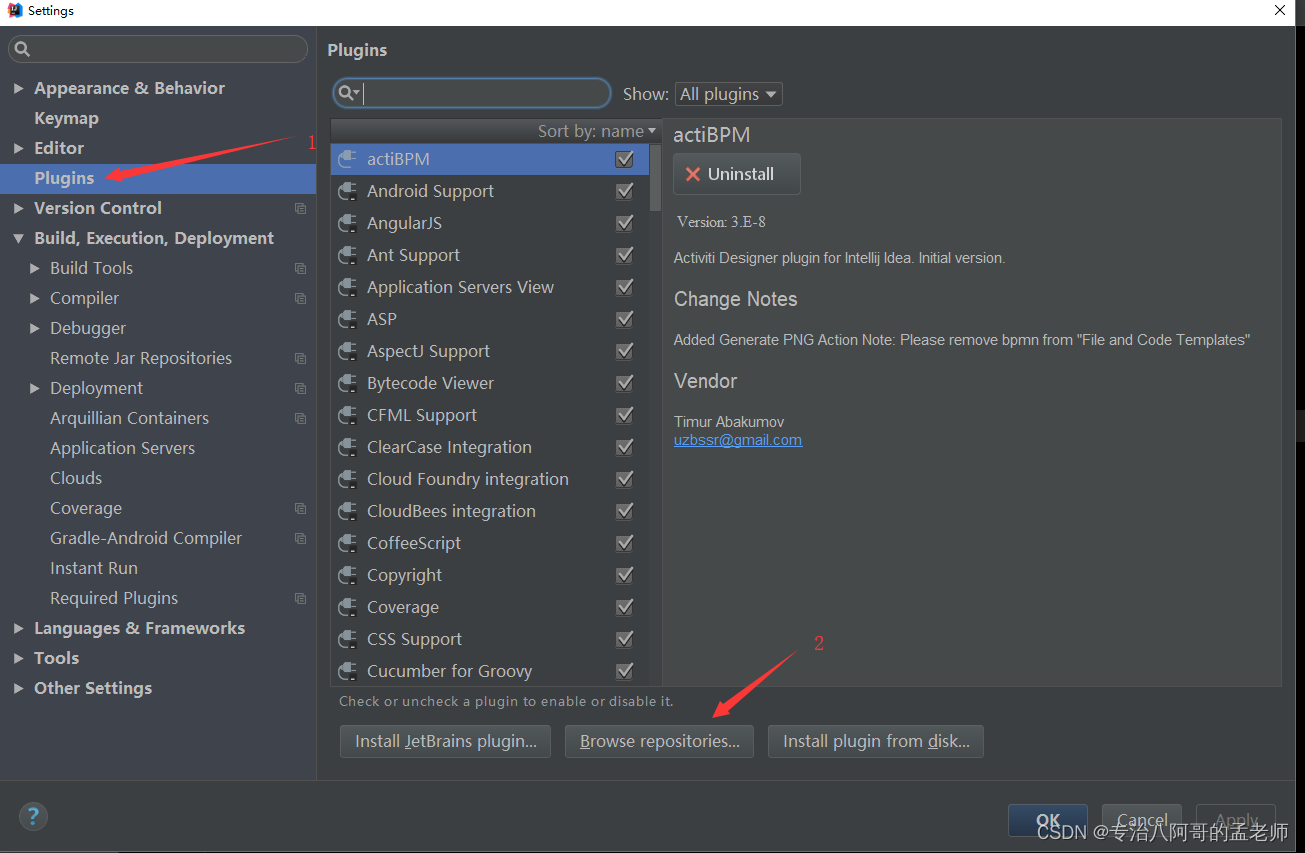
Task: Uncheck Ant Support plugin checkbox
Action: click(625, 255)
